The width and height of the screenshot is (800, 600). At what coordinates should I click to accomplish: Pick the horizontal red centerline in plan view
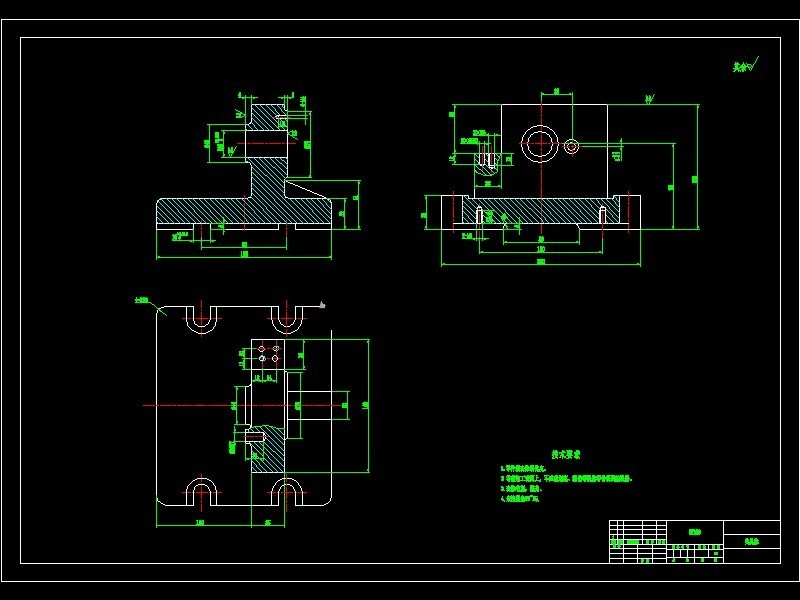tap(245, 406)
